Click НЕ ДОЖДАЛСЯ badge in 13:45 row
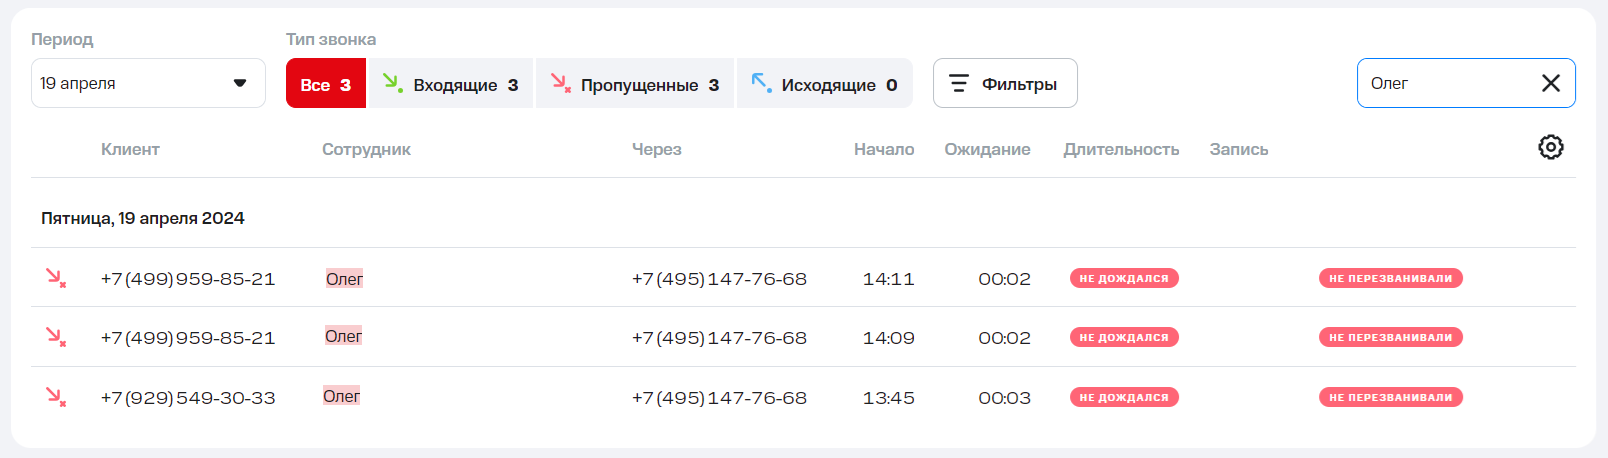Viewport: 1608px width, 458px height. click(x=1124, y=397)
